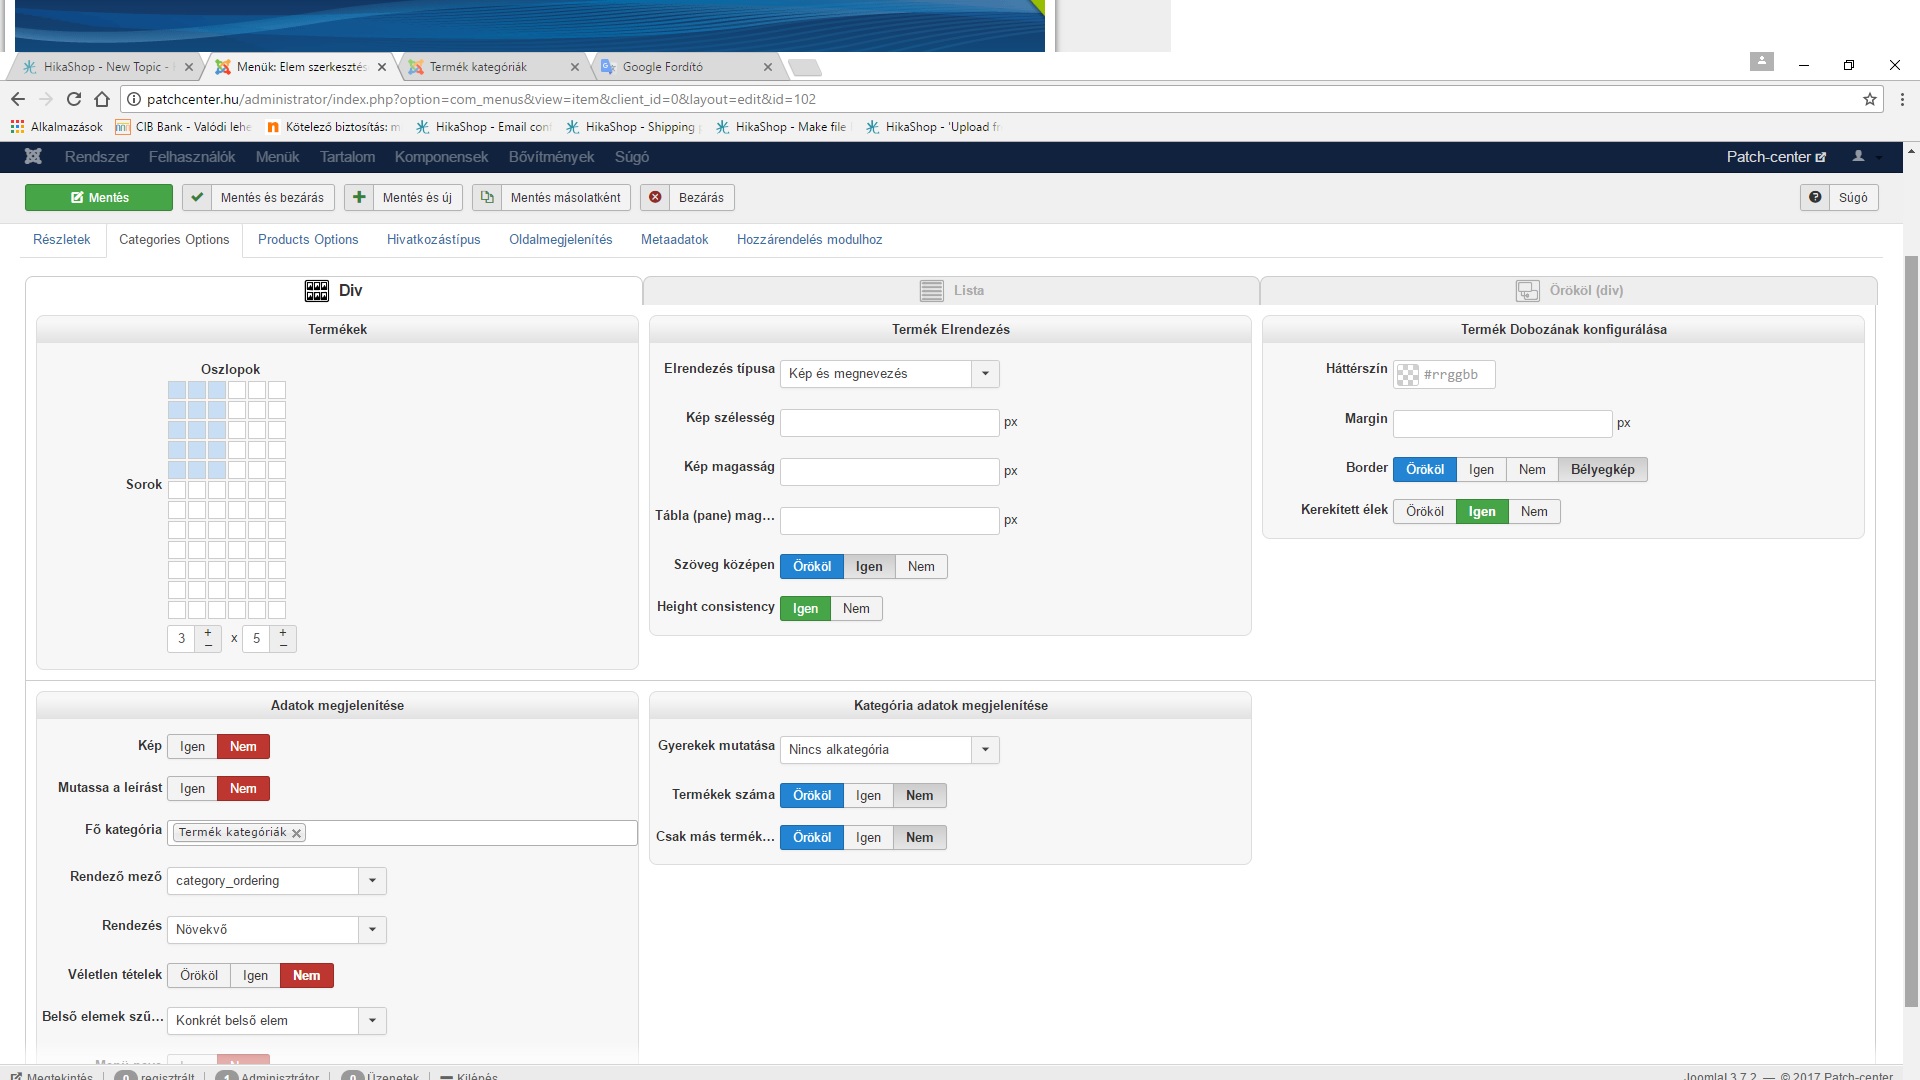Image resolution: width=1920 pixels, height=1080 pixels.
Task: Open the Háttérszín color picker swatch
Action: coord(1407,375)
